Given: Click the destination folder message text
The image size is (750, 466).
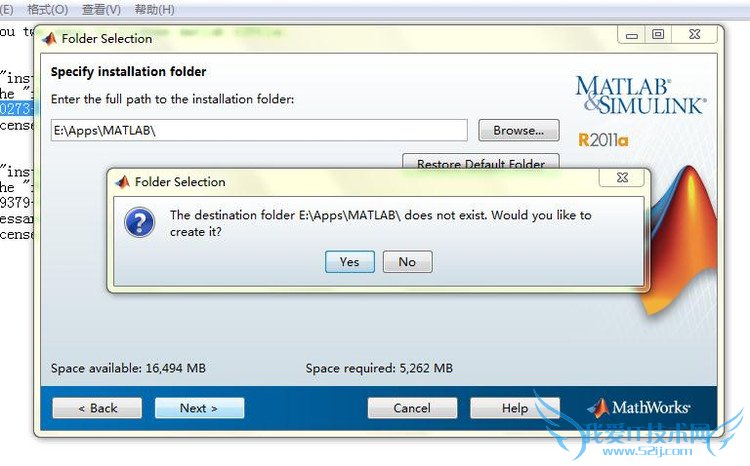Looking at the screenshot, I should tap(381, 223).
